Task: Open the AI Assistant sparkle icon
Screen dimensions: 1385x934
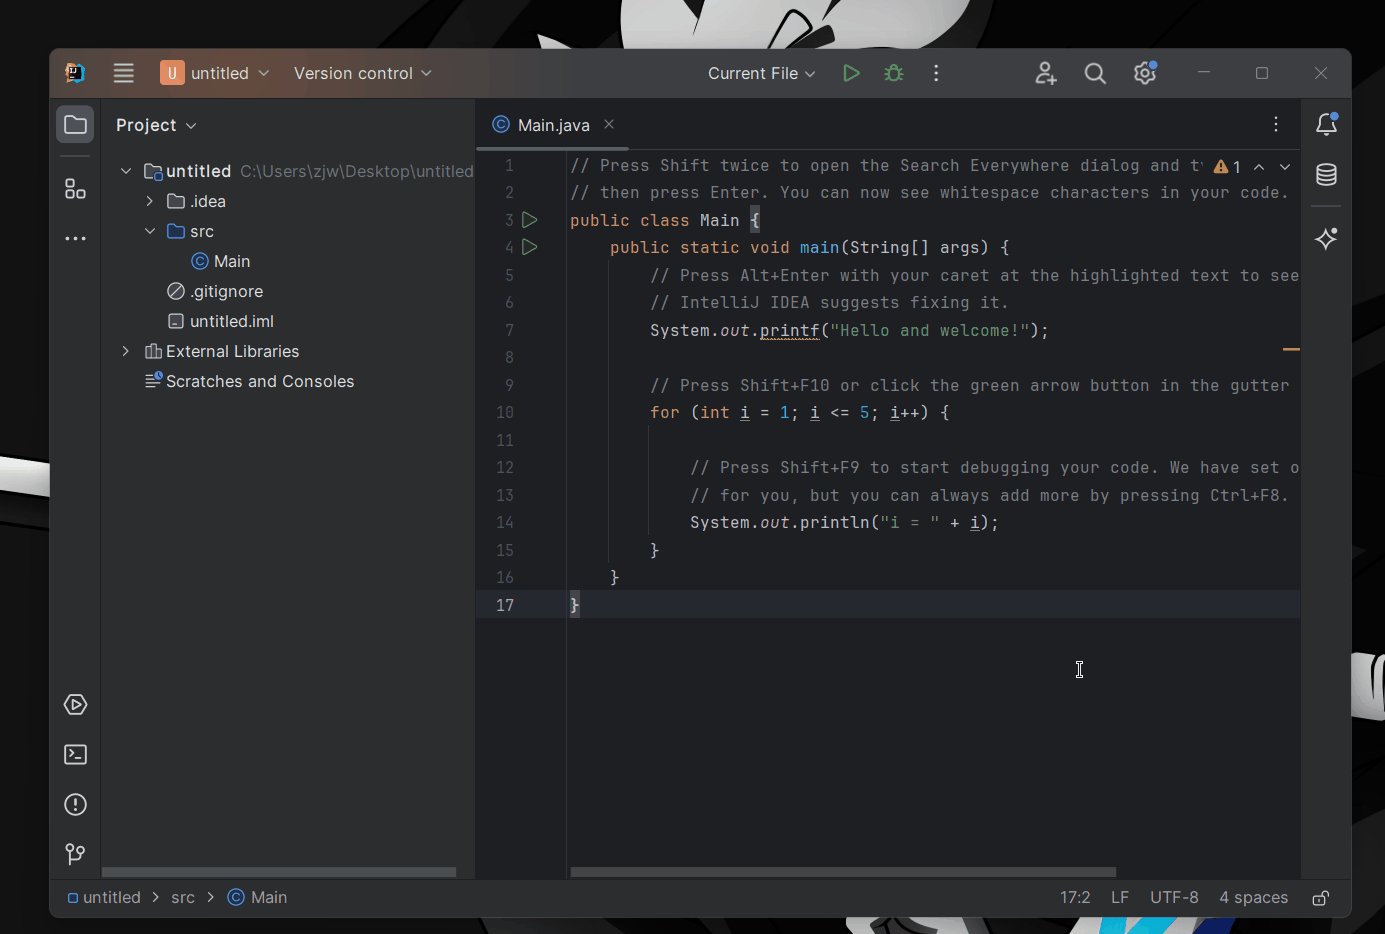Action: coord(1327,238)
